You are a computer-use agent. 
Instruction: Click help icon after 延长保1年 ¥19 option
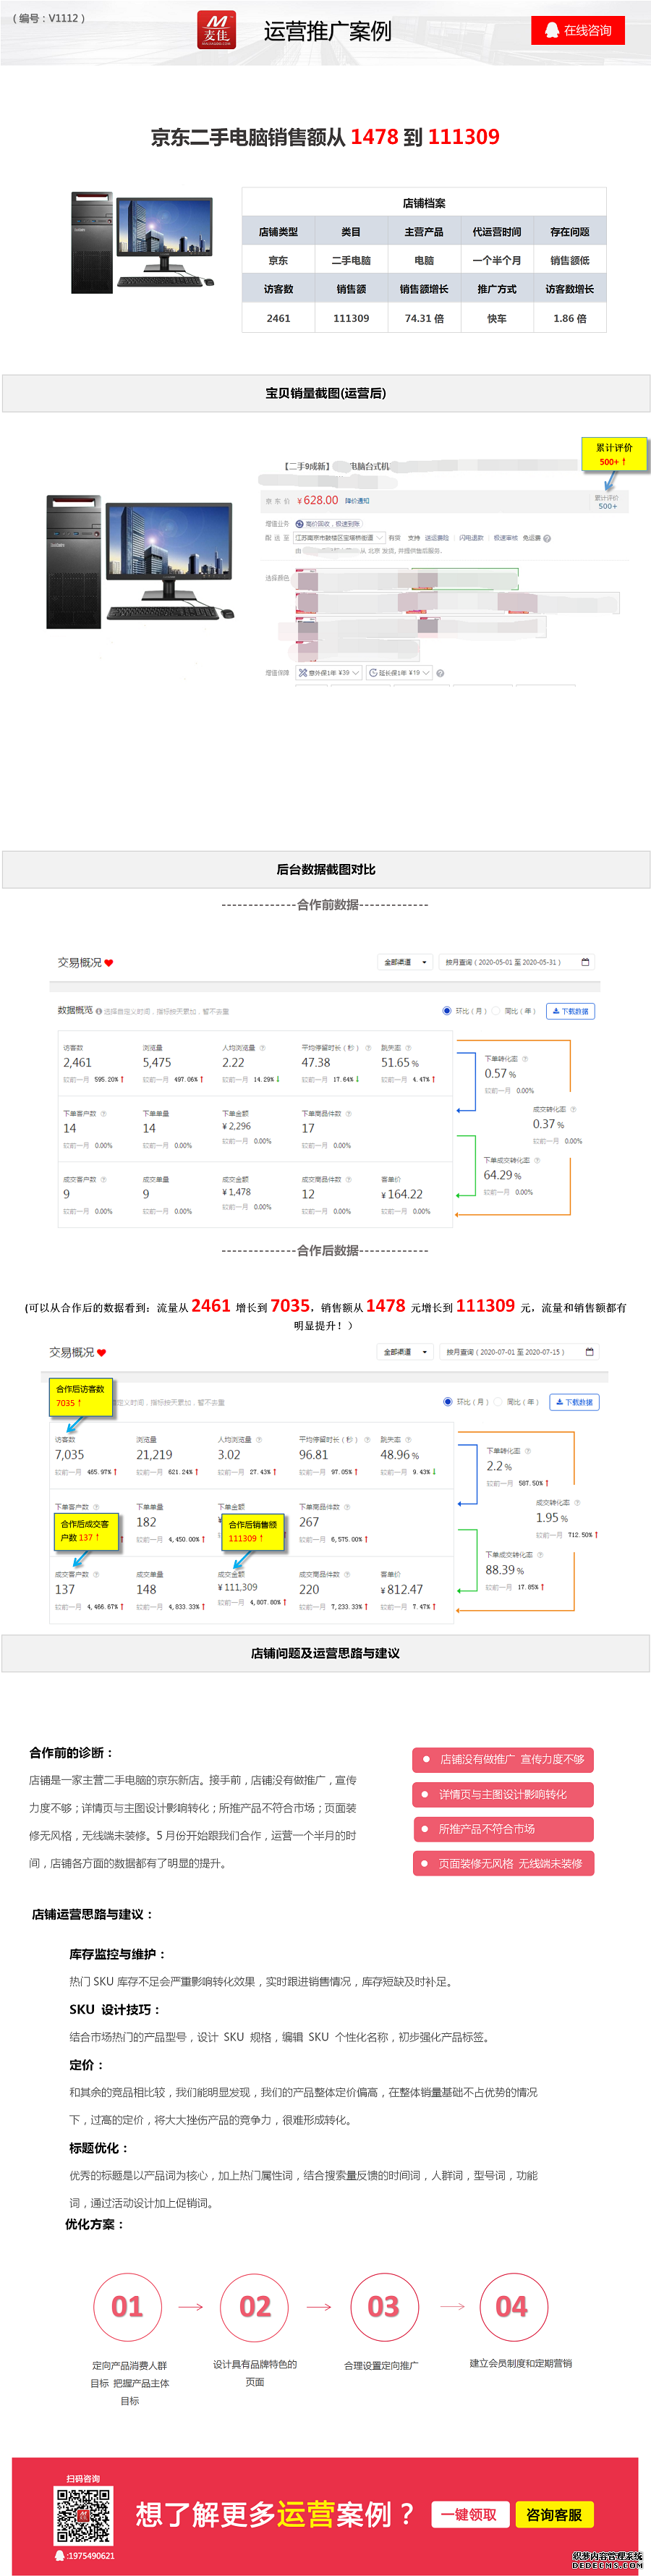click(x=440, y=673)
